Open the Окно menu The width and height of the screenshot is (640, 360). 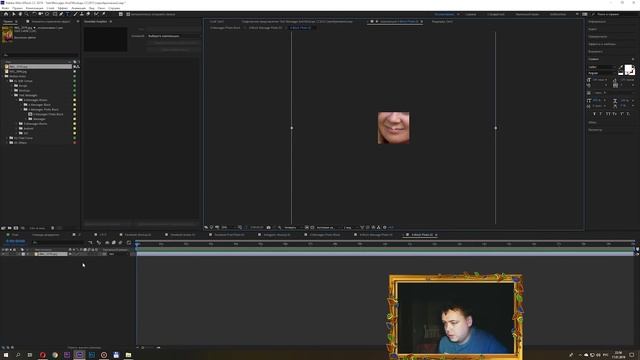pos(101,8)
